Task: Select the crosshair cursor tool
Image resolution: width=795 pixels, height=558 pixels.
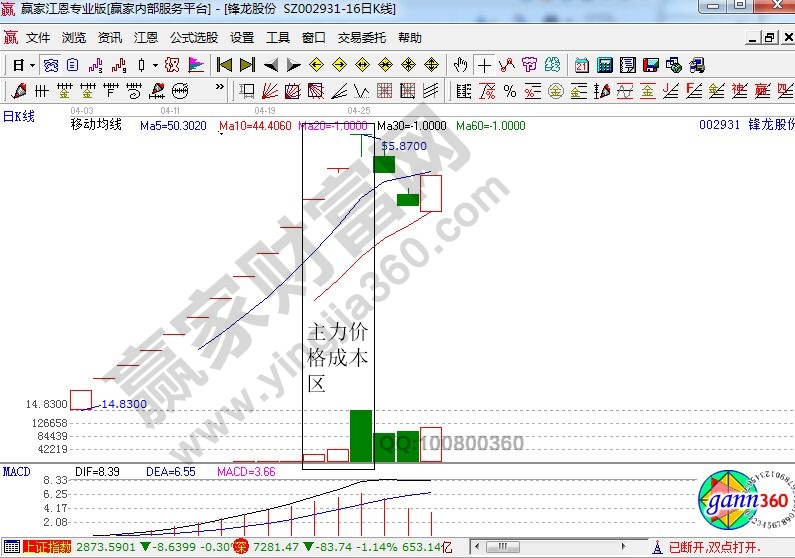Action: (484, 65)
